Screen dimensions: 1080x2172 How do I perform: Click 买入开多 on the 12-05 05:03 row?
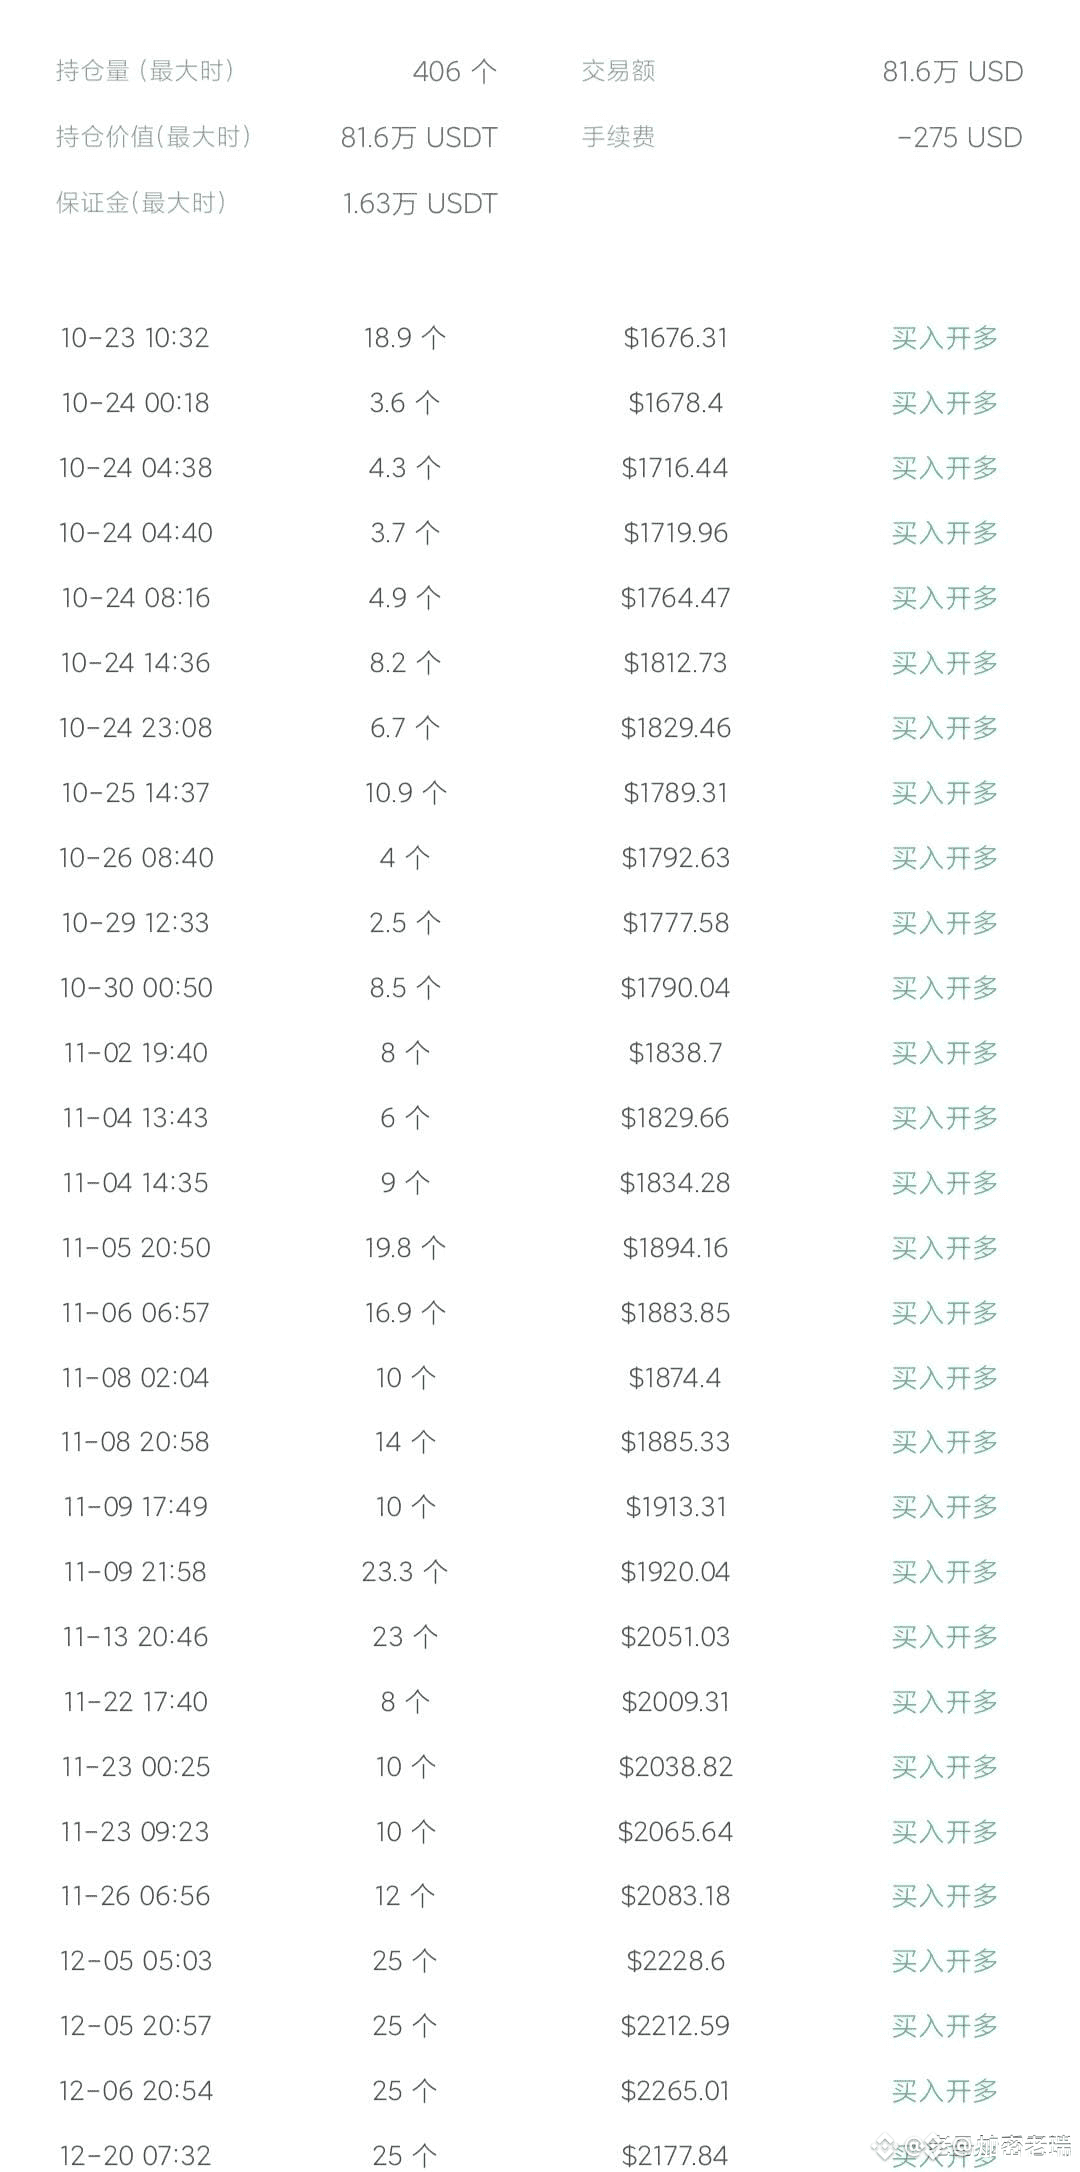click(x=944, y=1961)
